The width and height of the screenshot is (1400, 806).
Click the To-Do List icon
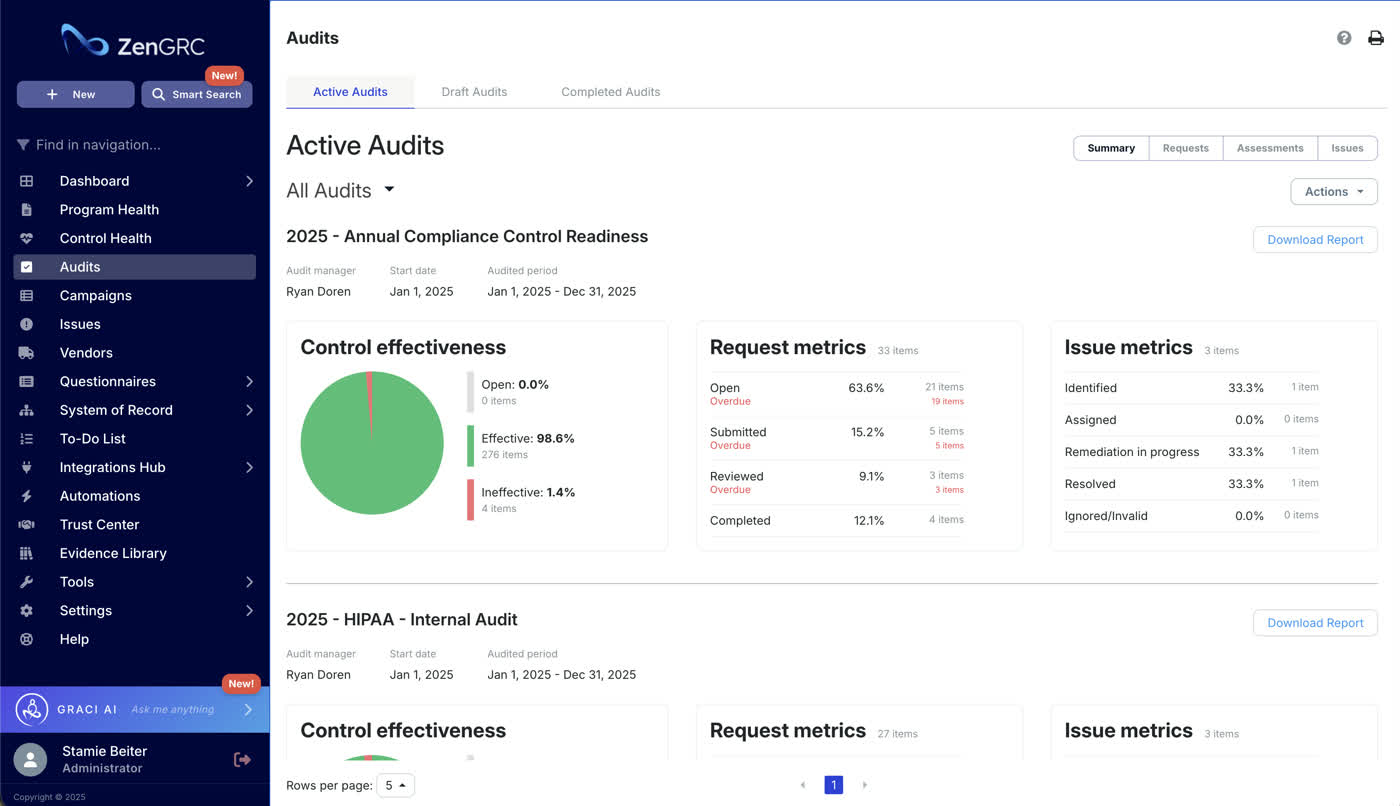click(x=27, y=439)
